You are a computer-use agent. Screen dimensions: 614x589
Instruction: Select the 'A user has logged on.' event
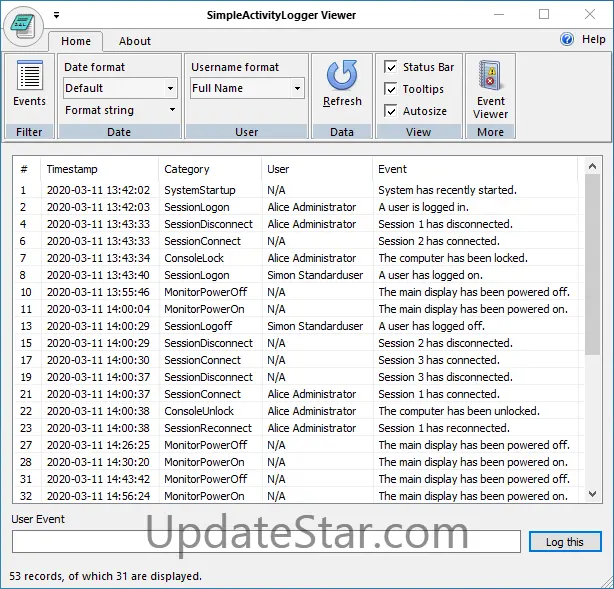(x=430, y=275)
